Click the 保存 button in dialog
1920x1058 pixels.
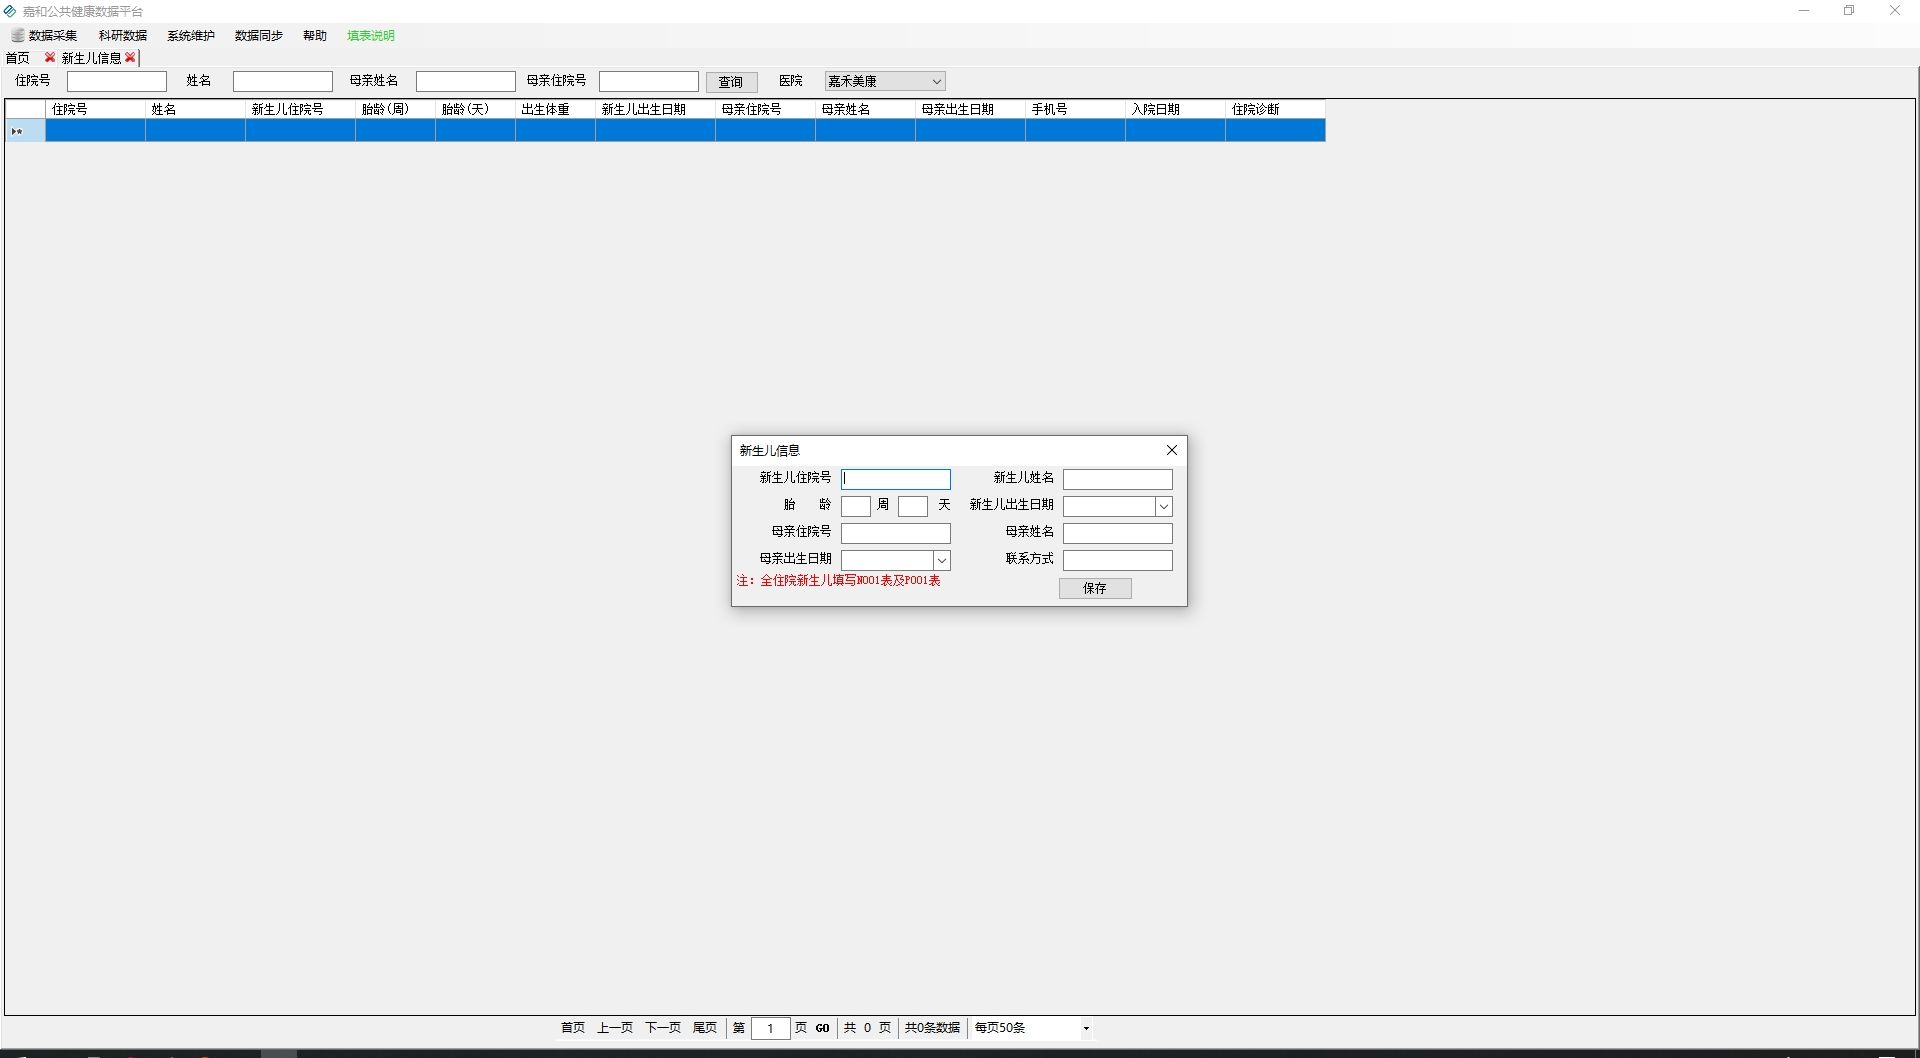pos(1095,588)
